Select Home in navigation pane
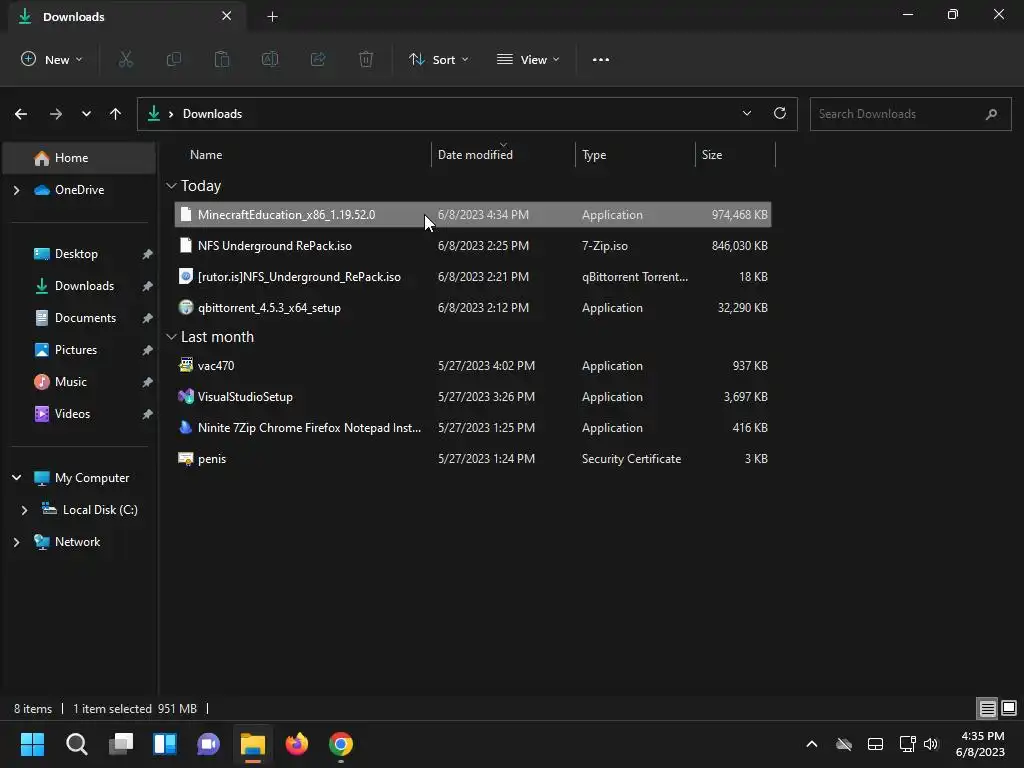Screen dimensions: 1024x768 (x=79, y=158)
